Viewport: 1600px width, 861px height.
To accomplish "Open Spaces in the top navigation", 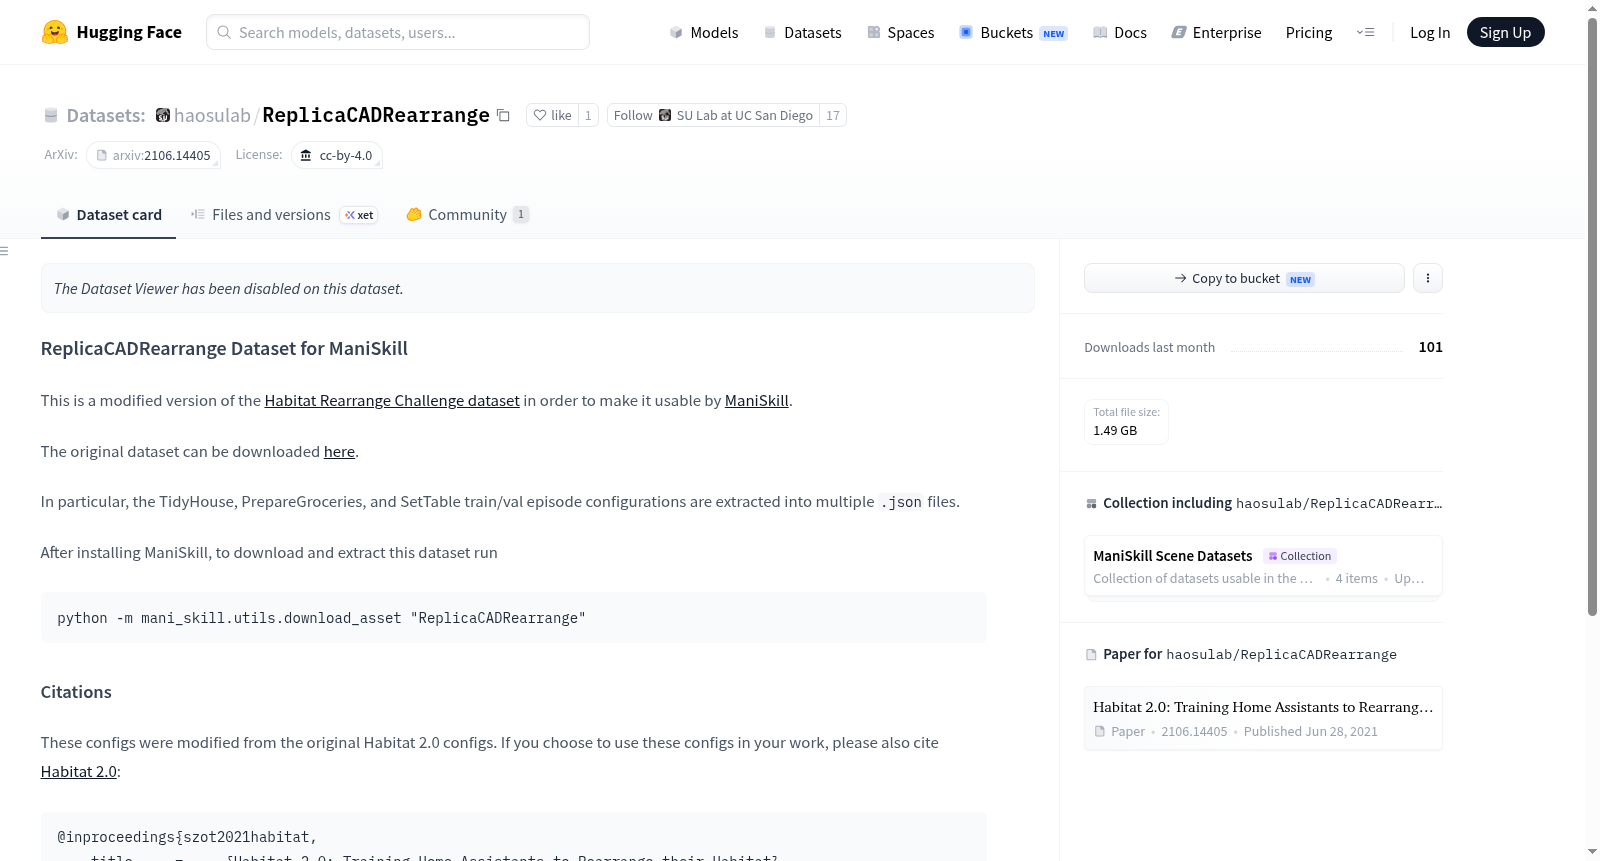I will click(901, 33).
